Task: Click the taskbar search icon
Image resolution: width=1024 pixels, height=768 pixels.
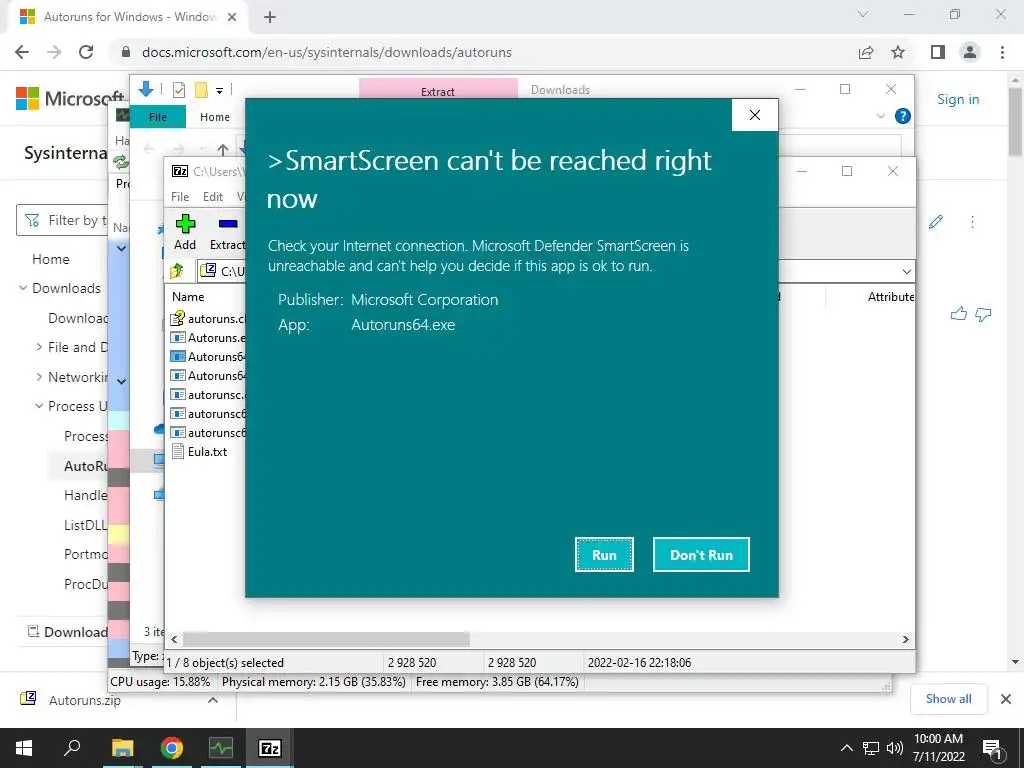Action: coord(72,748)
